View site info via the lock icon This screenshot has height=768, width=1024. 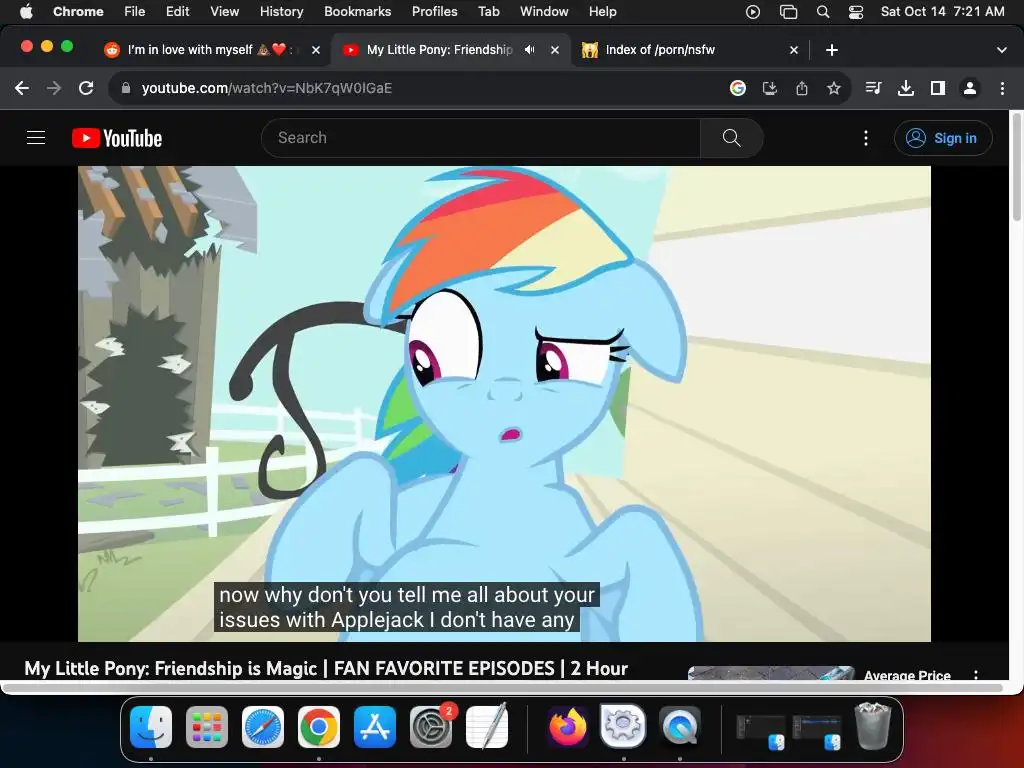click(126, 88)
